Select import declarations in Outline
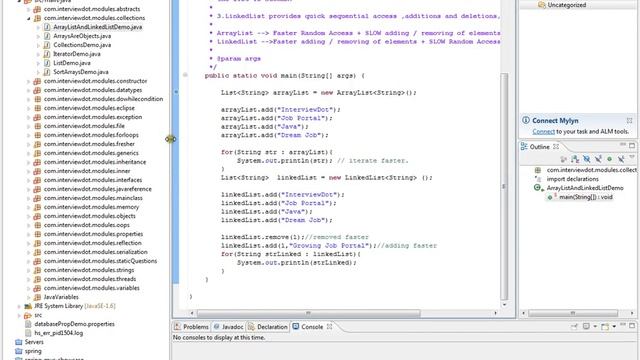The height and width of the screenshot is (360, 640). click(572, 179)
